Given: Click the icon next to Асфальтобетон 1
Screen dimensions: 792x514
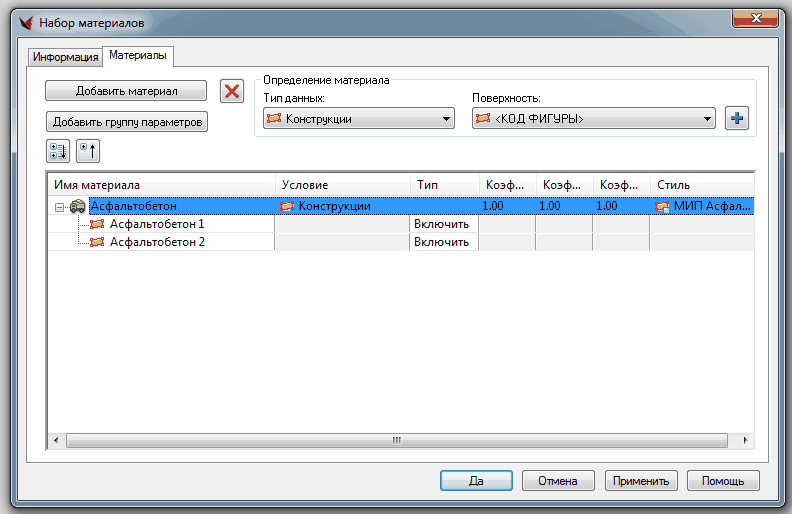Looking at the screenshot, I should pyautogui.click(x=97, y=224).
